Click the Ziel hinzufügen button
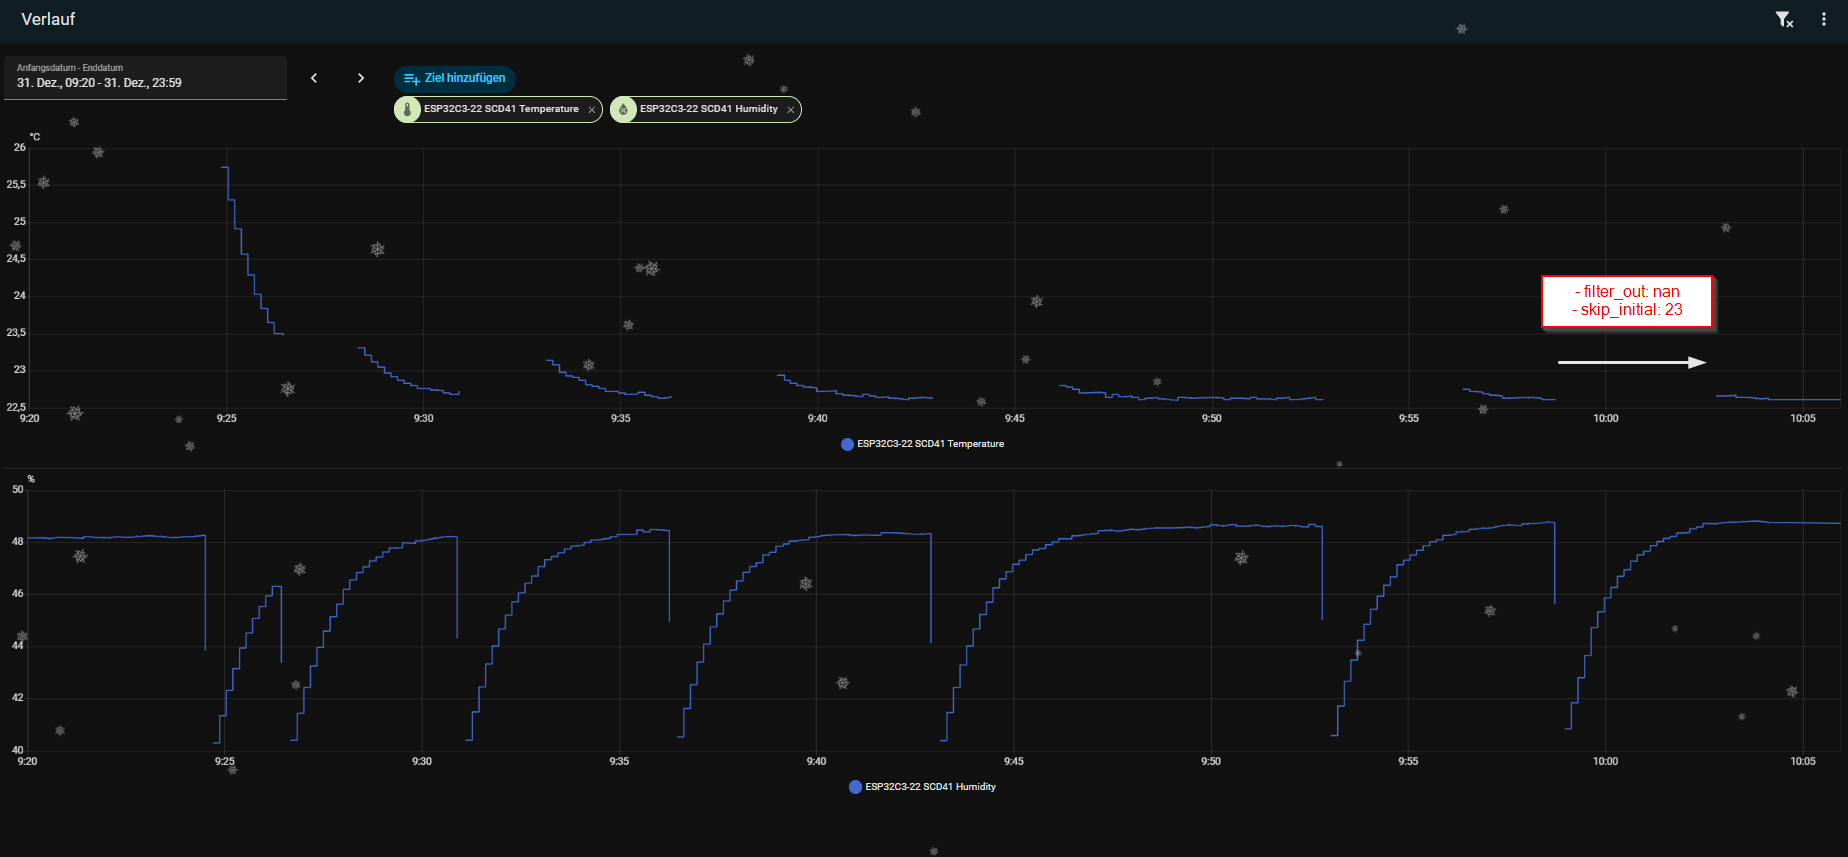This screenshot has height=857, width=1848. coord(455,78)
